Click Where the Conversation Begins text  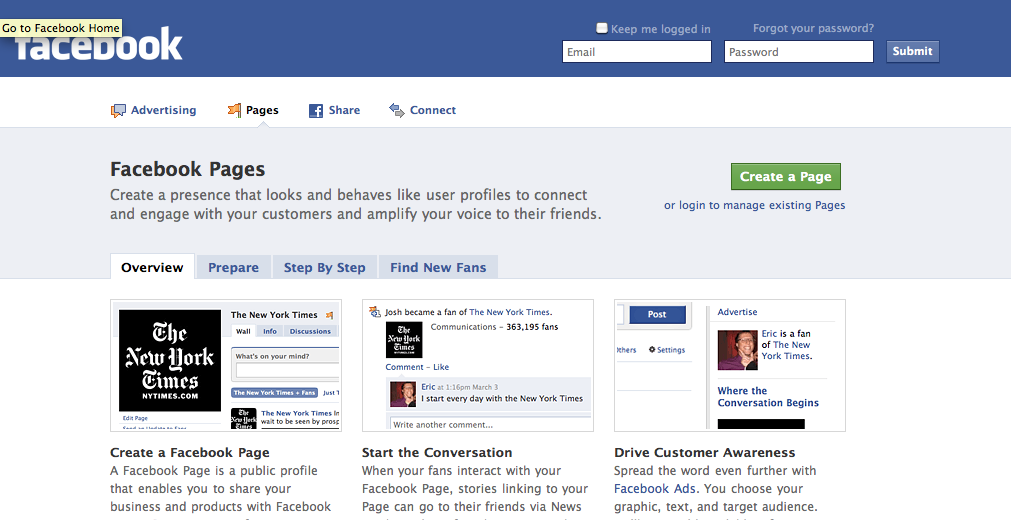coord(768,397)
